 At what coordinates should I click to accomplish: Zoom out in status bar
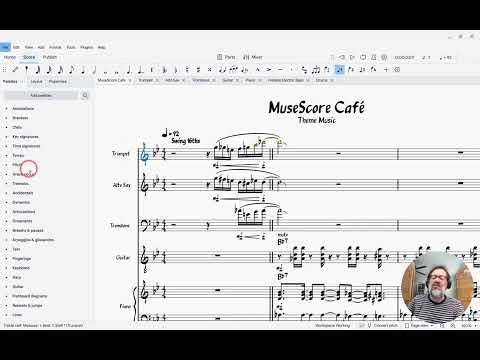point(442,325)
